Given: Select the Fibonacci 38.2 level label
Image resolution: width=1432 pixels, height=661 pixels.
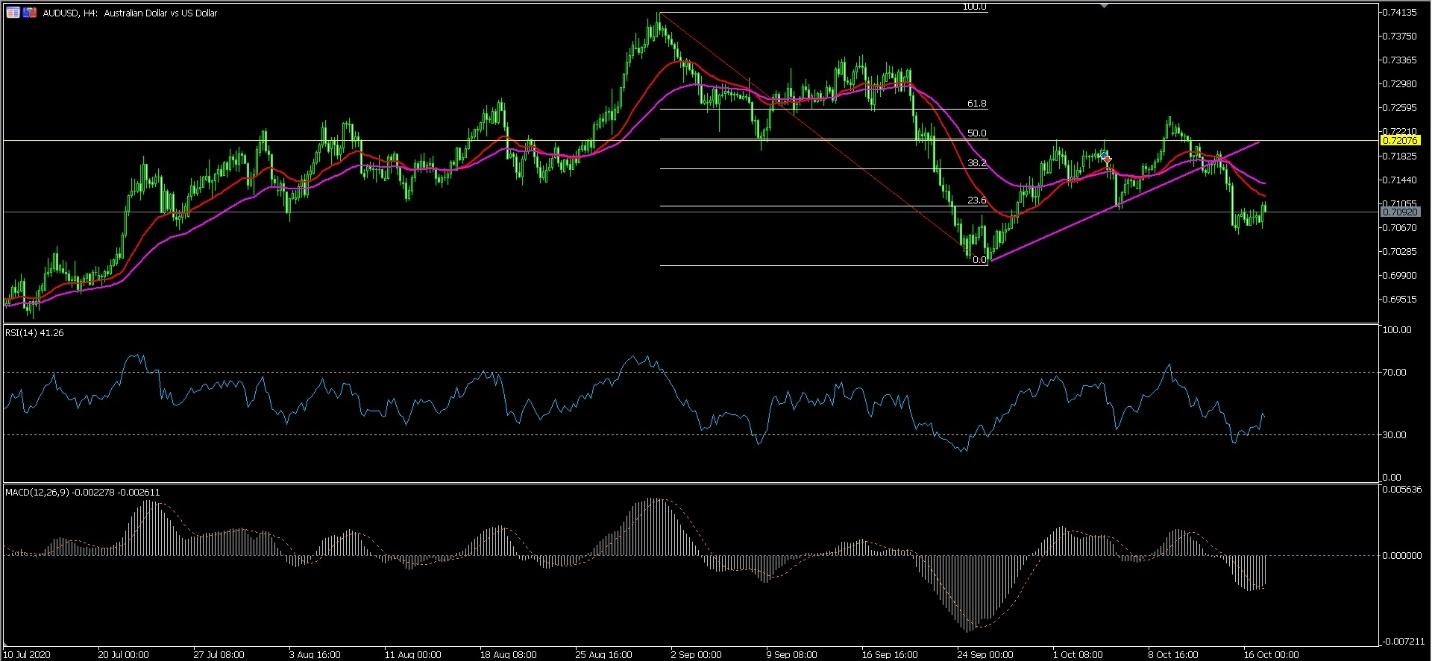Looking at the screenshot, I should (977, 162).
